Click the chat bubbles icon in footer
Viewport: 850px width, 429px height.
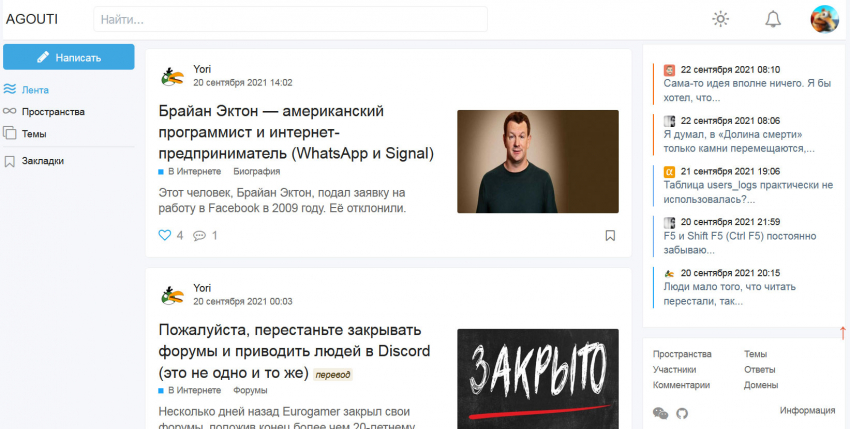point(660,414)
